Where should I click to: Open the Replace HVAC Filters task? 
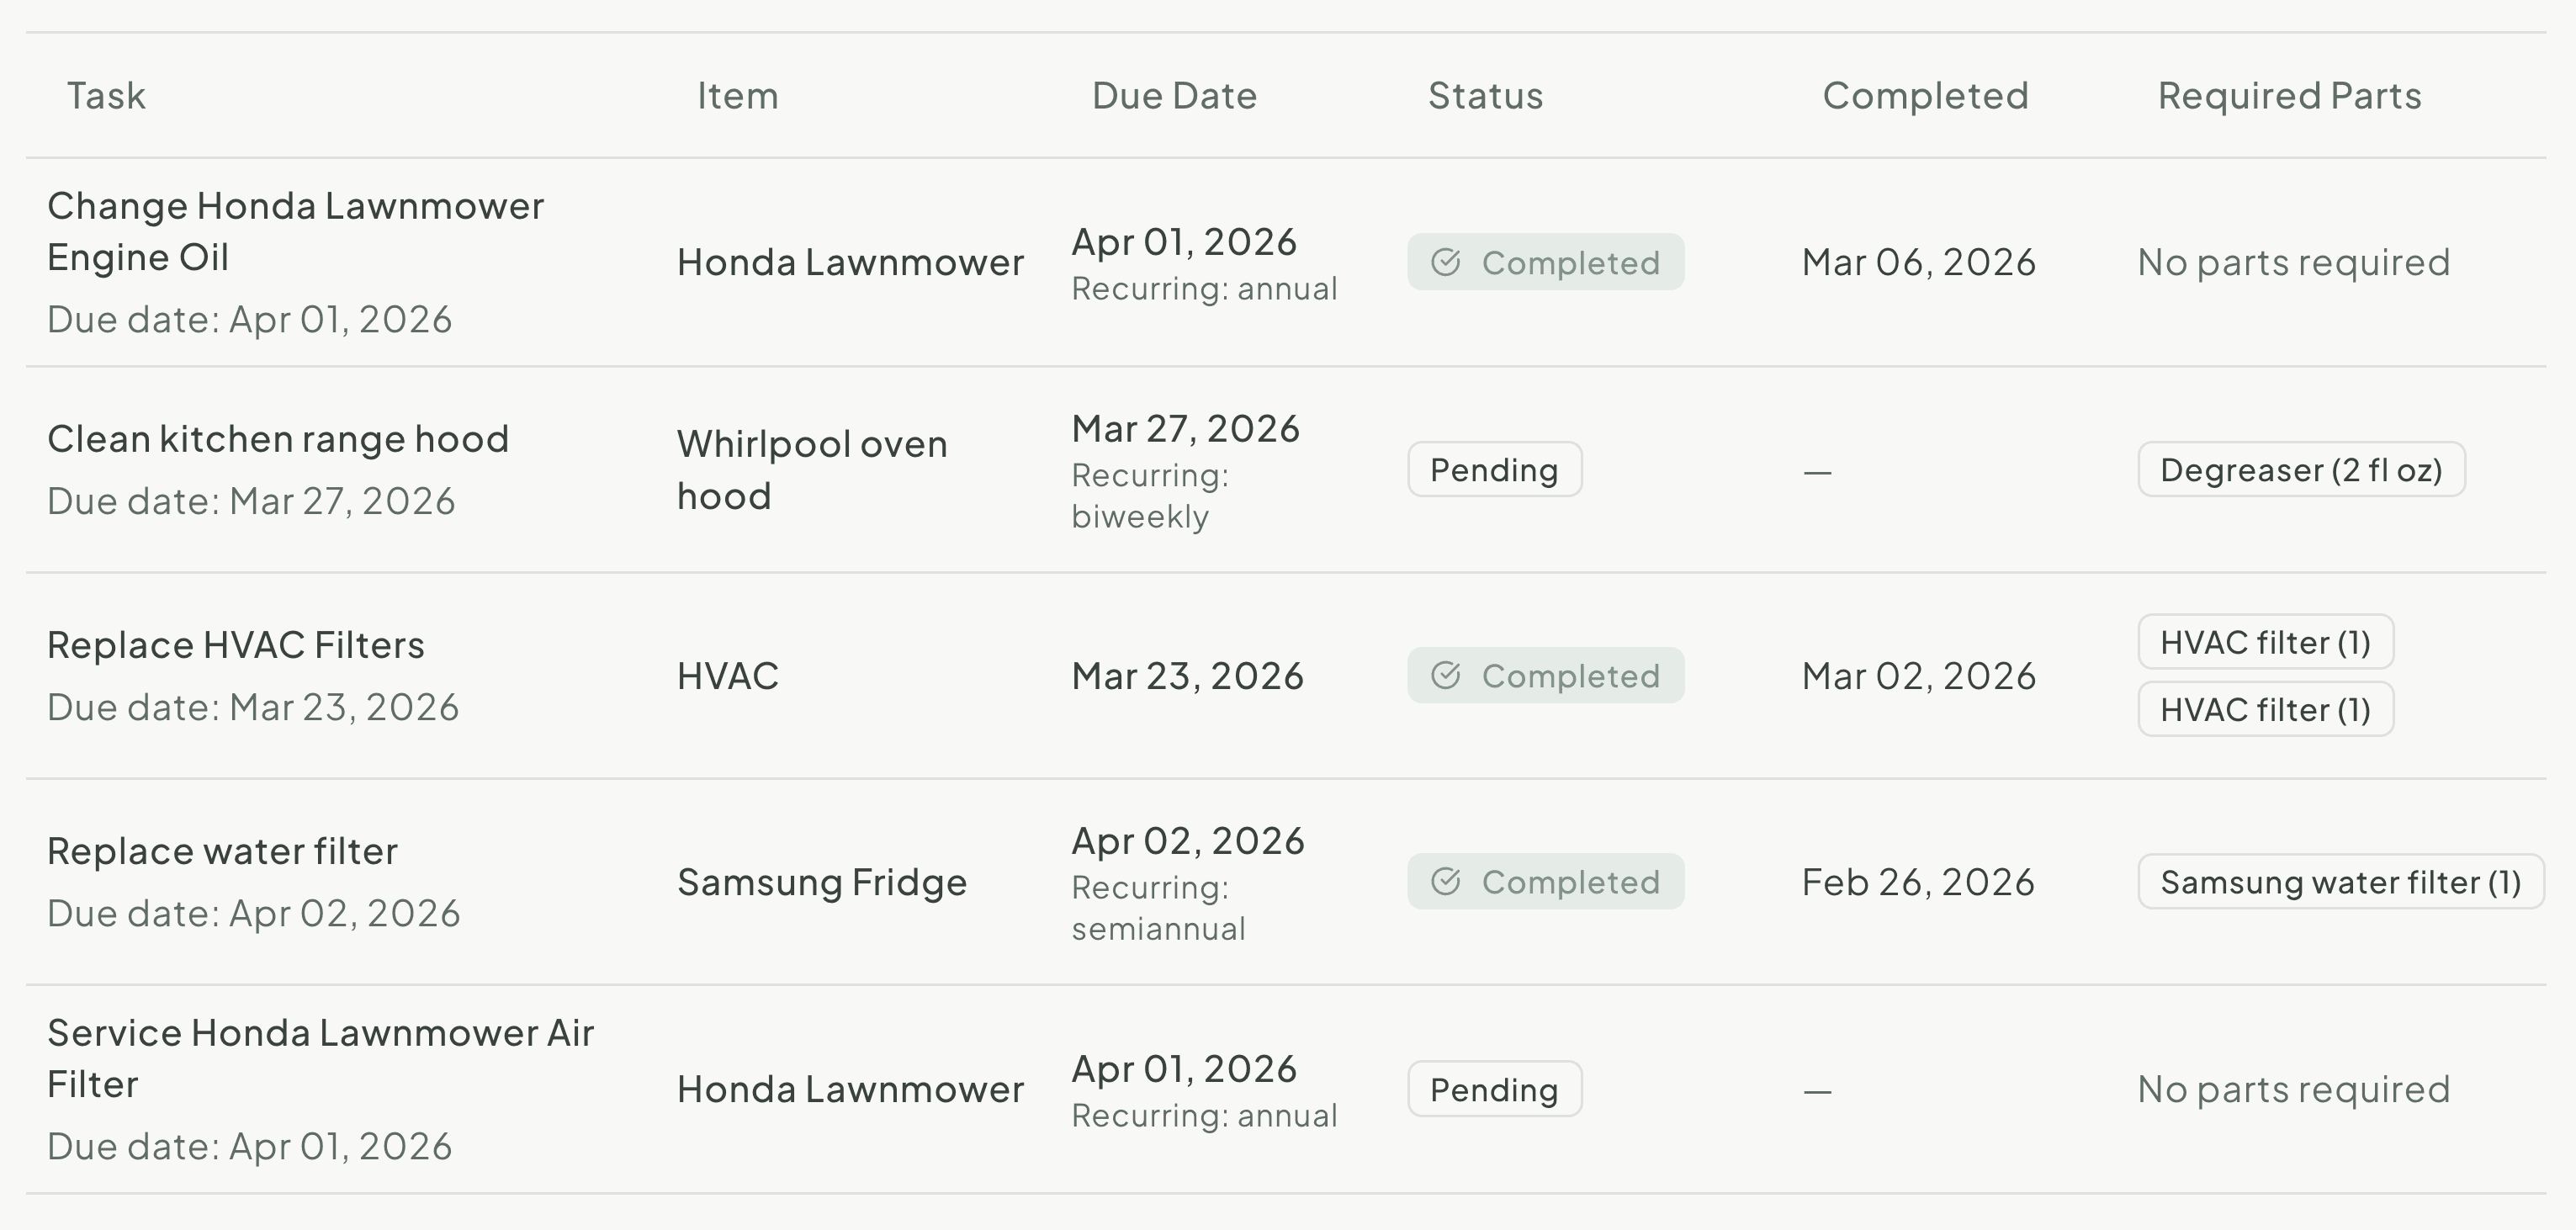(236, 645)
